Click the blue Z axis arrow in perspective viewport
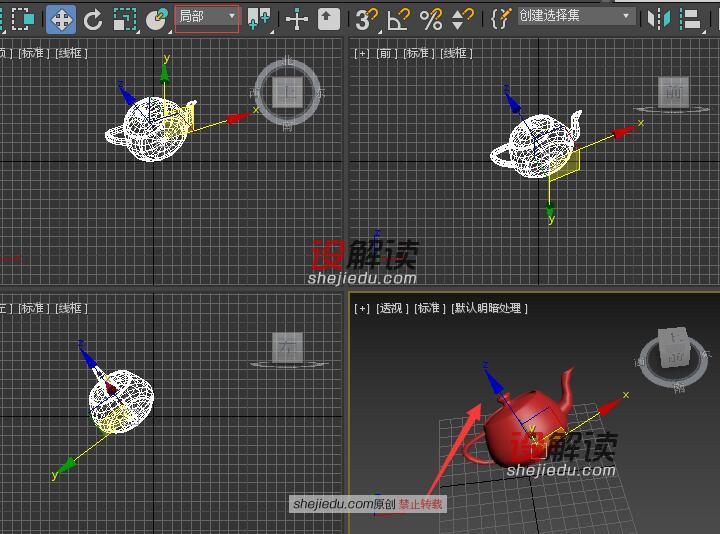 click(x=493, y=381)
